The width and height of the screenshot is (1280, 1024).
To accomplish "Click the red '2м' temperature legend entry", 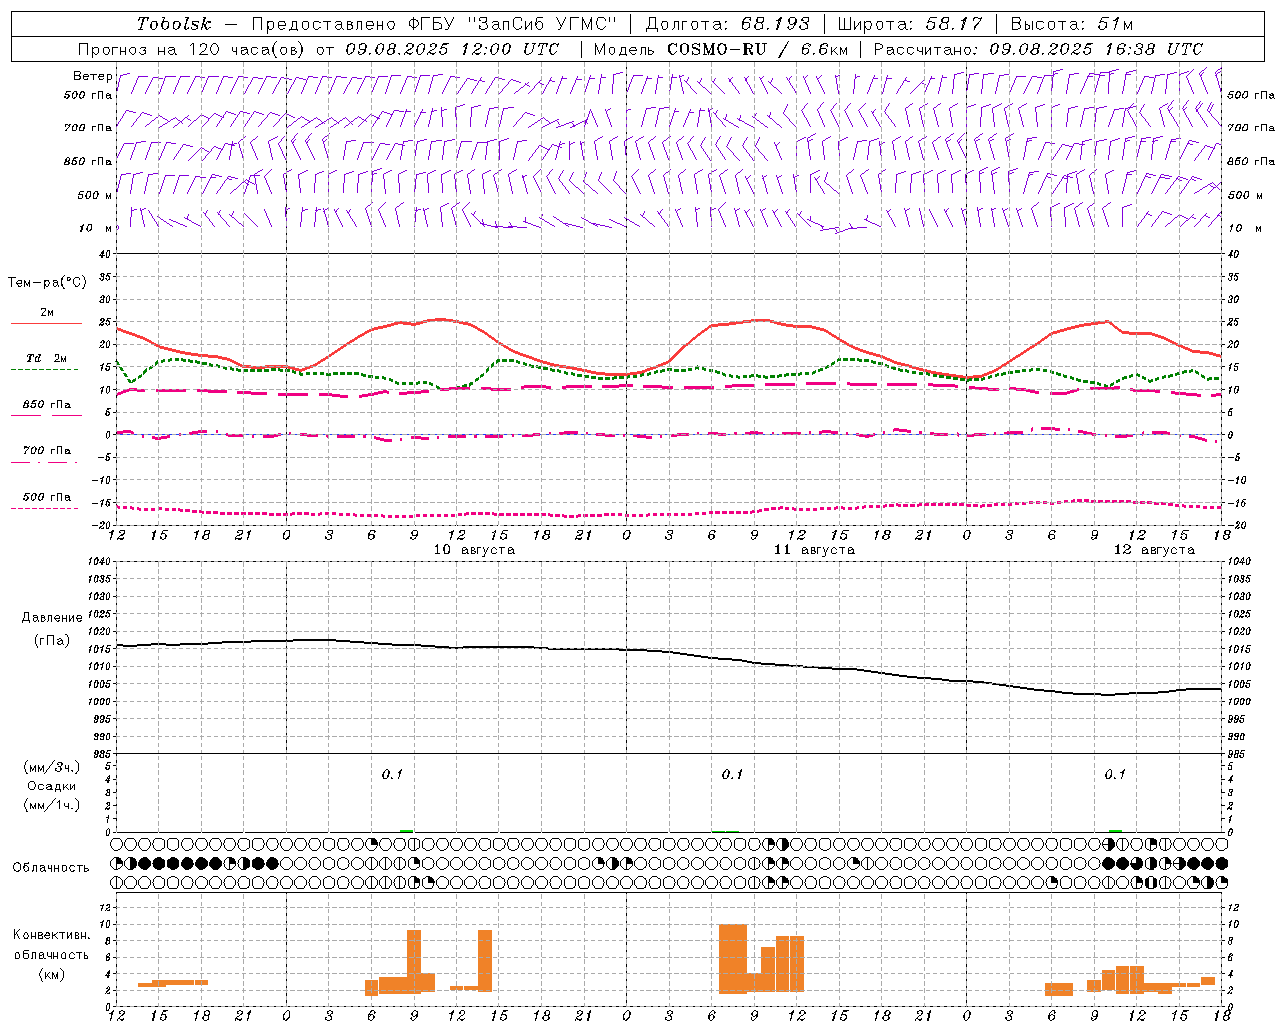I will pos(46,313).
